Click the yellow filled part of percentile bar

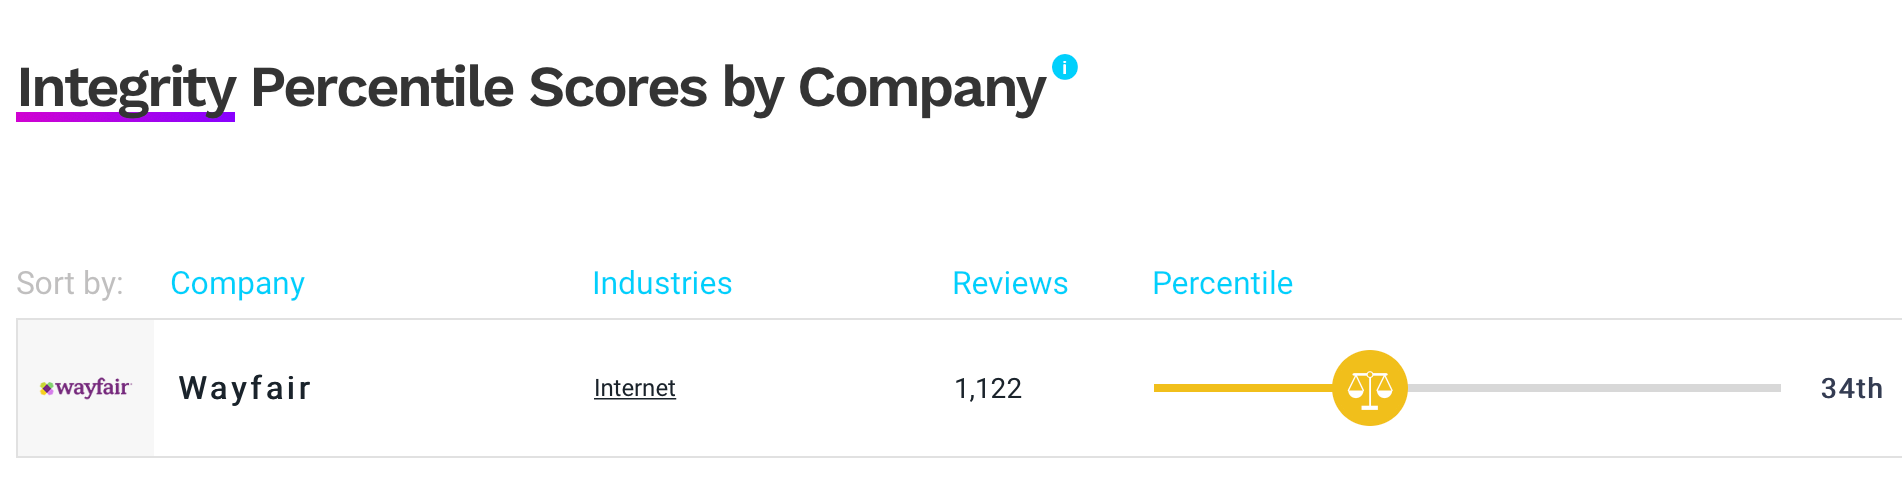1243,388
